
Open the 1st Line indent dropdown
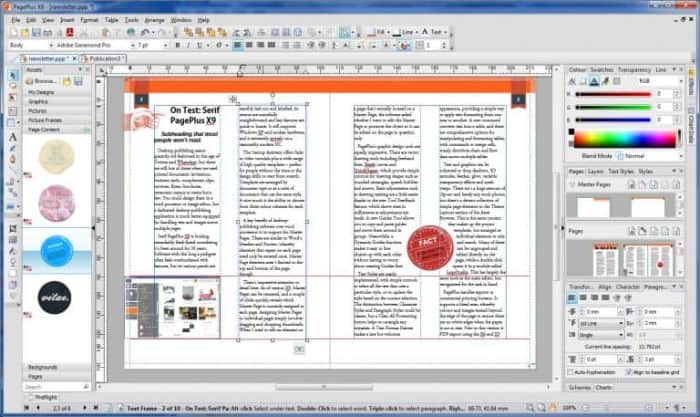pos(601,323)
